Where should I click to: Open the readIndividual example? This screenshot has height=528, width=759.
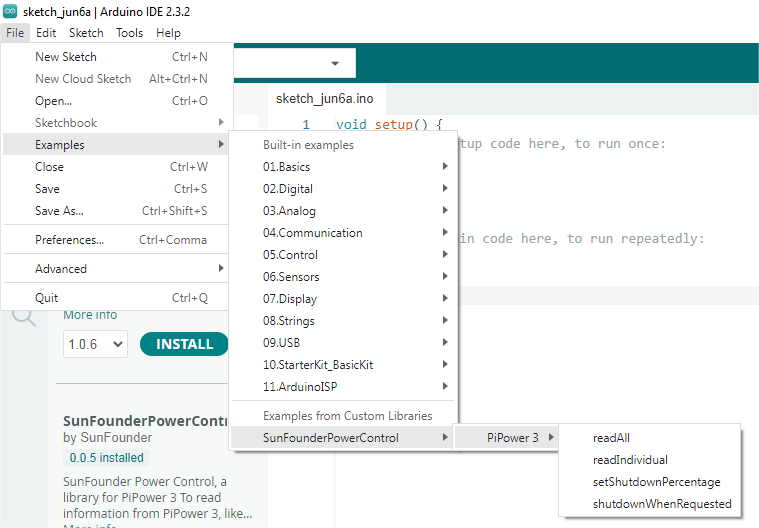pyautogui.click(x=650, y=460)
